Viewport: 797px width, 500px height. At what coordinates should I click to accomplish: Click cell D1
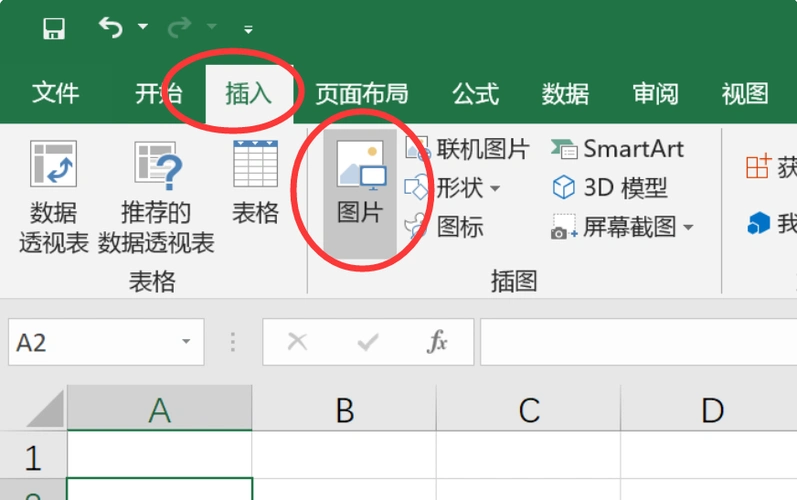pos(709,454)
